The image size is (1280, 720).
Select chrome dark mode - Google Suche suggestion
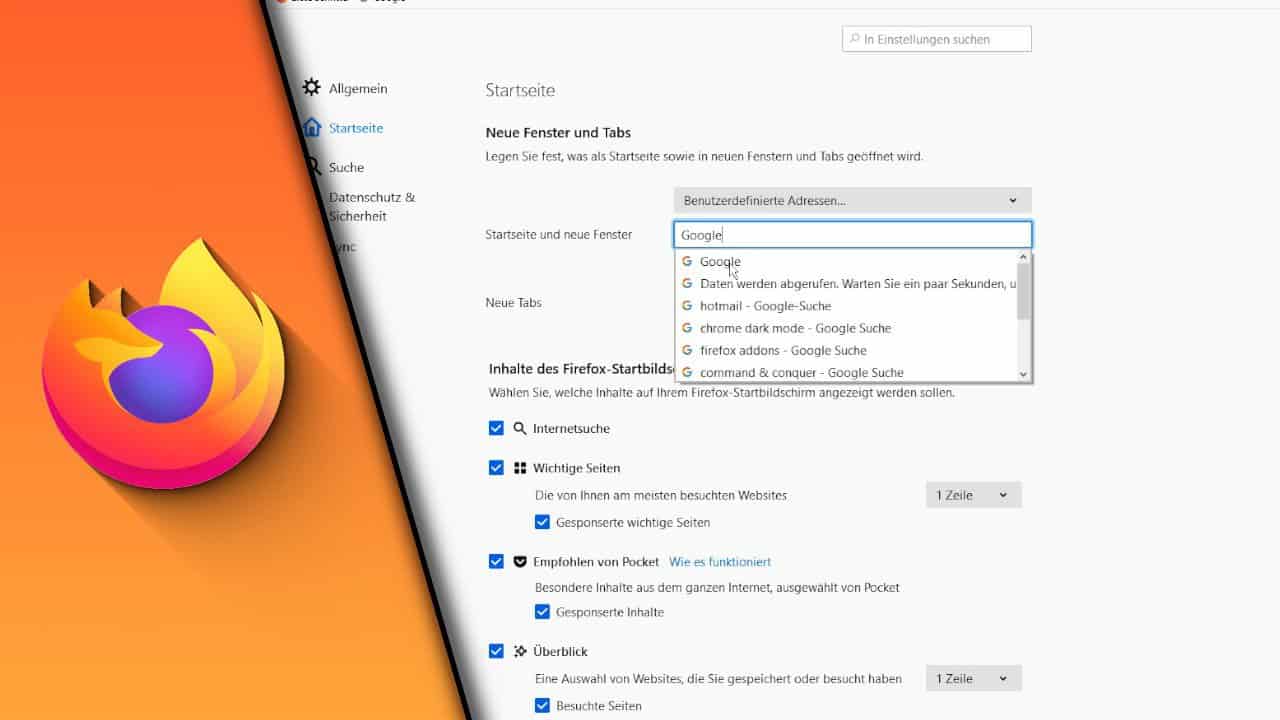[x=846, y=328]
